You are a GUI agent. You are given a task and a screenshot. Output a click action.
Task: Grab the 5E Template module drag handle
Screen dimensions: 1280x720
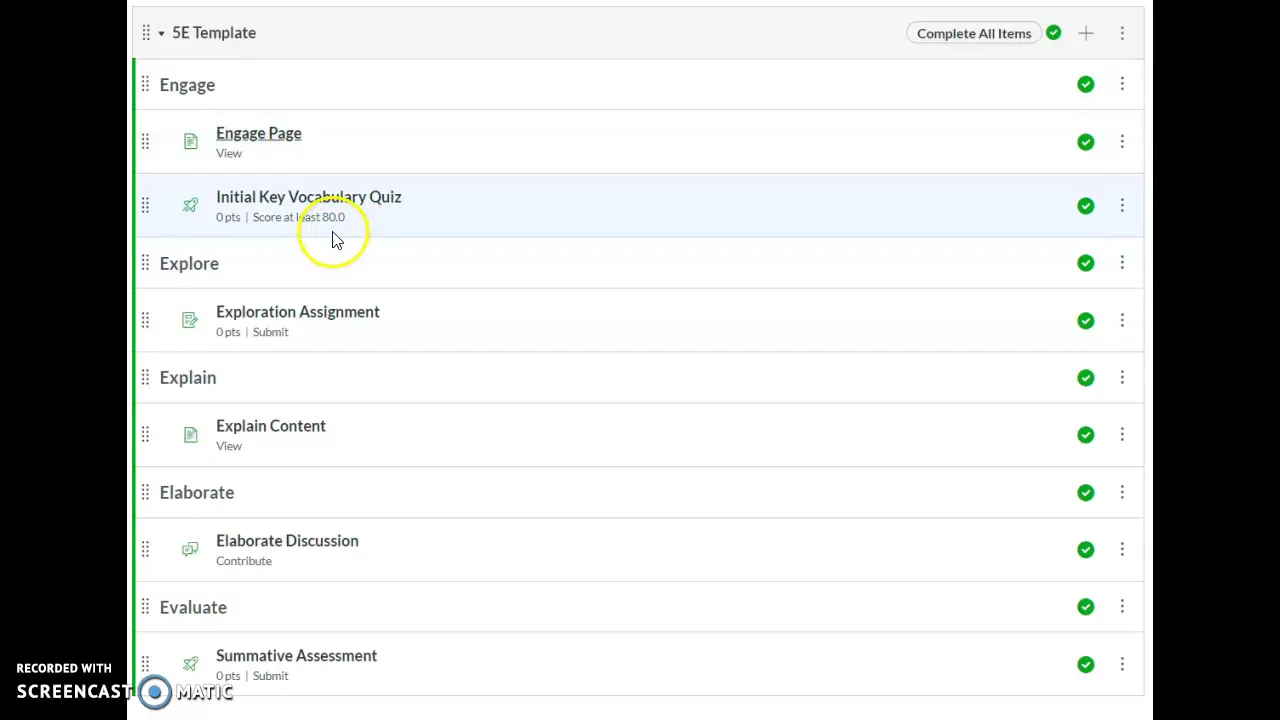pos(146,33)
